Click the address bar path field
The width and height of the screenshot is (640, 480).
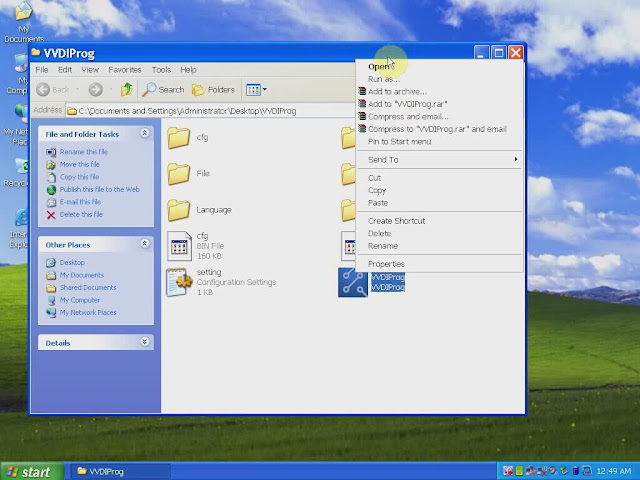tap(210, 111)
